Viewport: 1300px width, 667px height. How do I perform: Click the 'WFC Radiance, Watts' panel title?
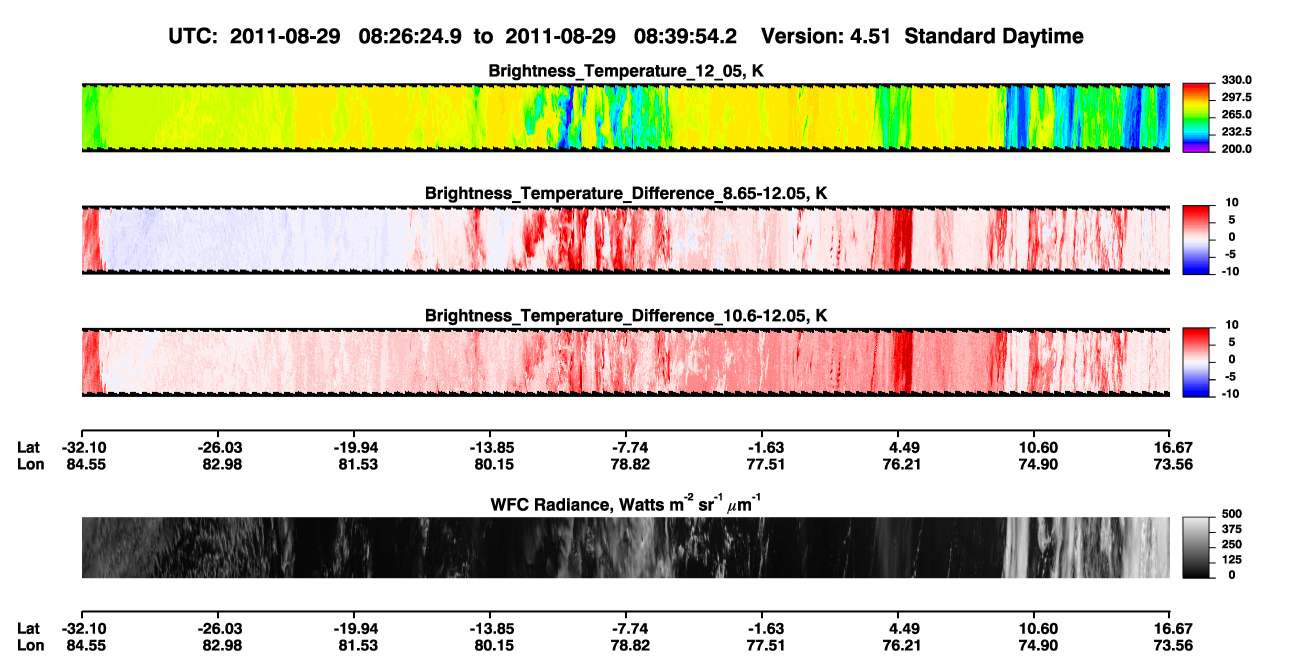[x=625, y=503]
